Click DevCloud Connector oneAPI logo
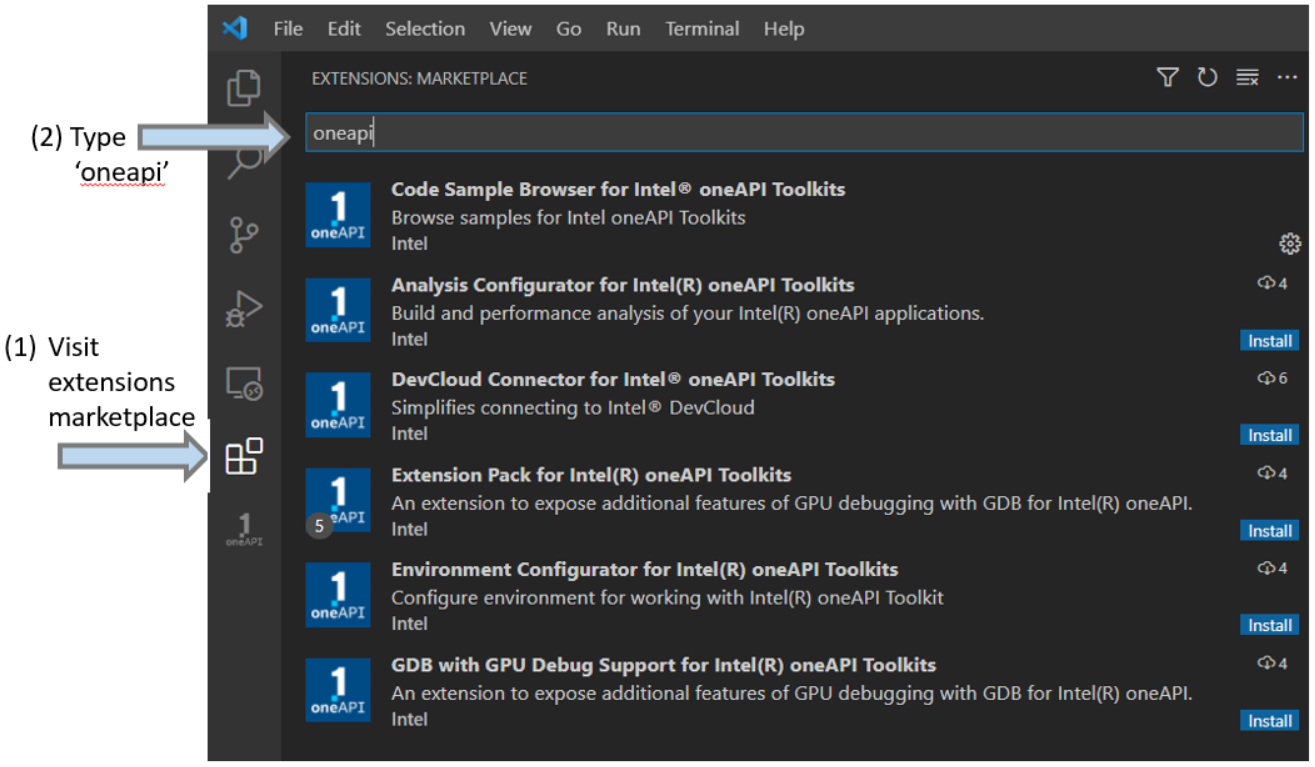 point(338,405)
